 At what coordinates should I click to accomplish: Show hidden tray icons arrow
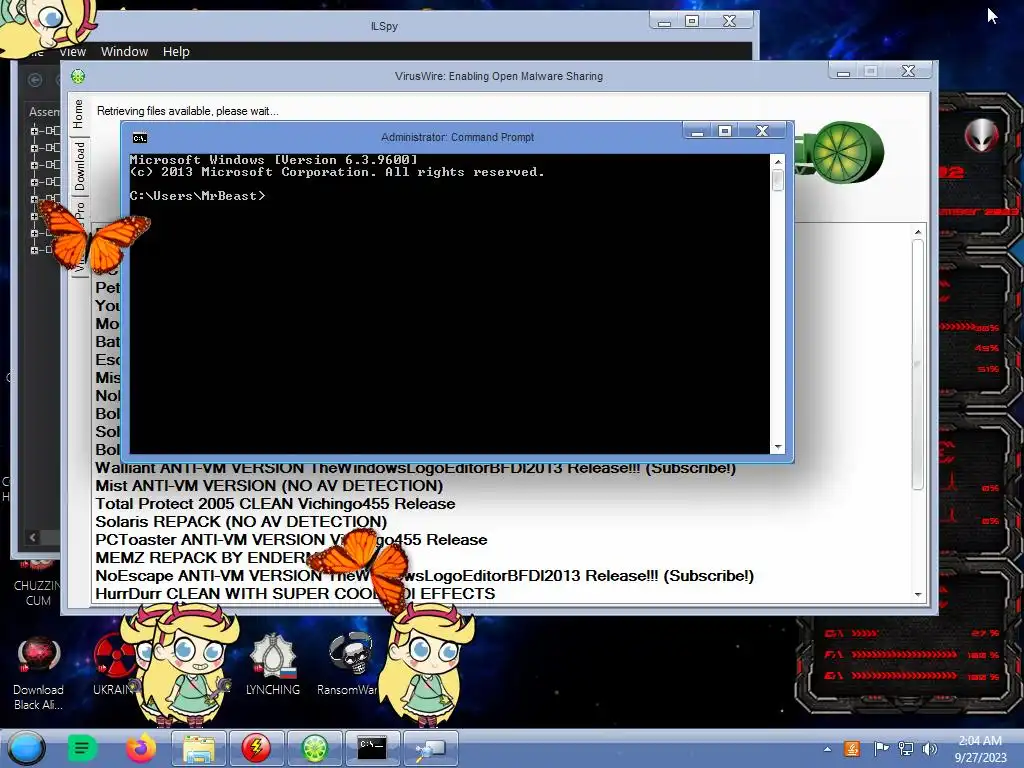pyautogui.click(x=827, y=749)
